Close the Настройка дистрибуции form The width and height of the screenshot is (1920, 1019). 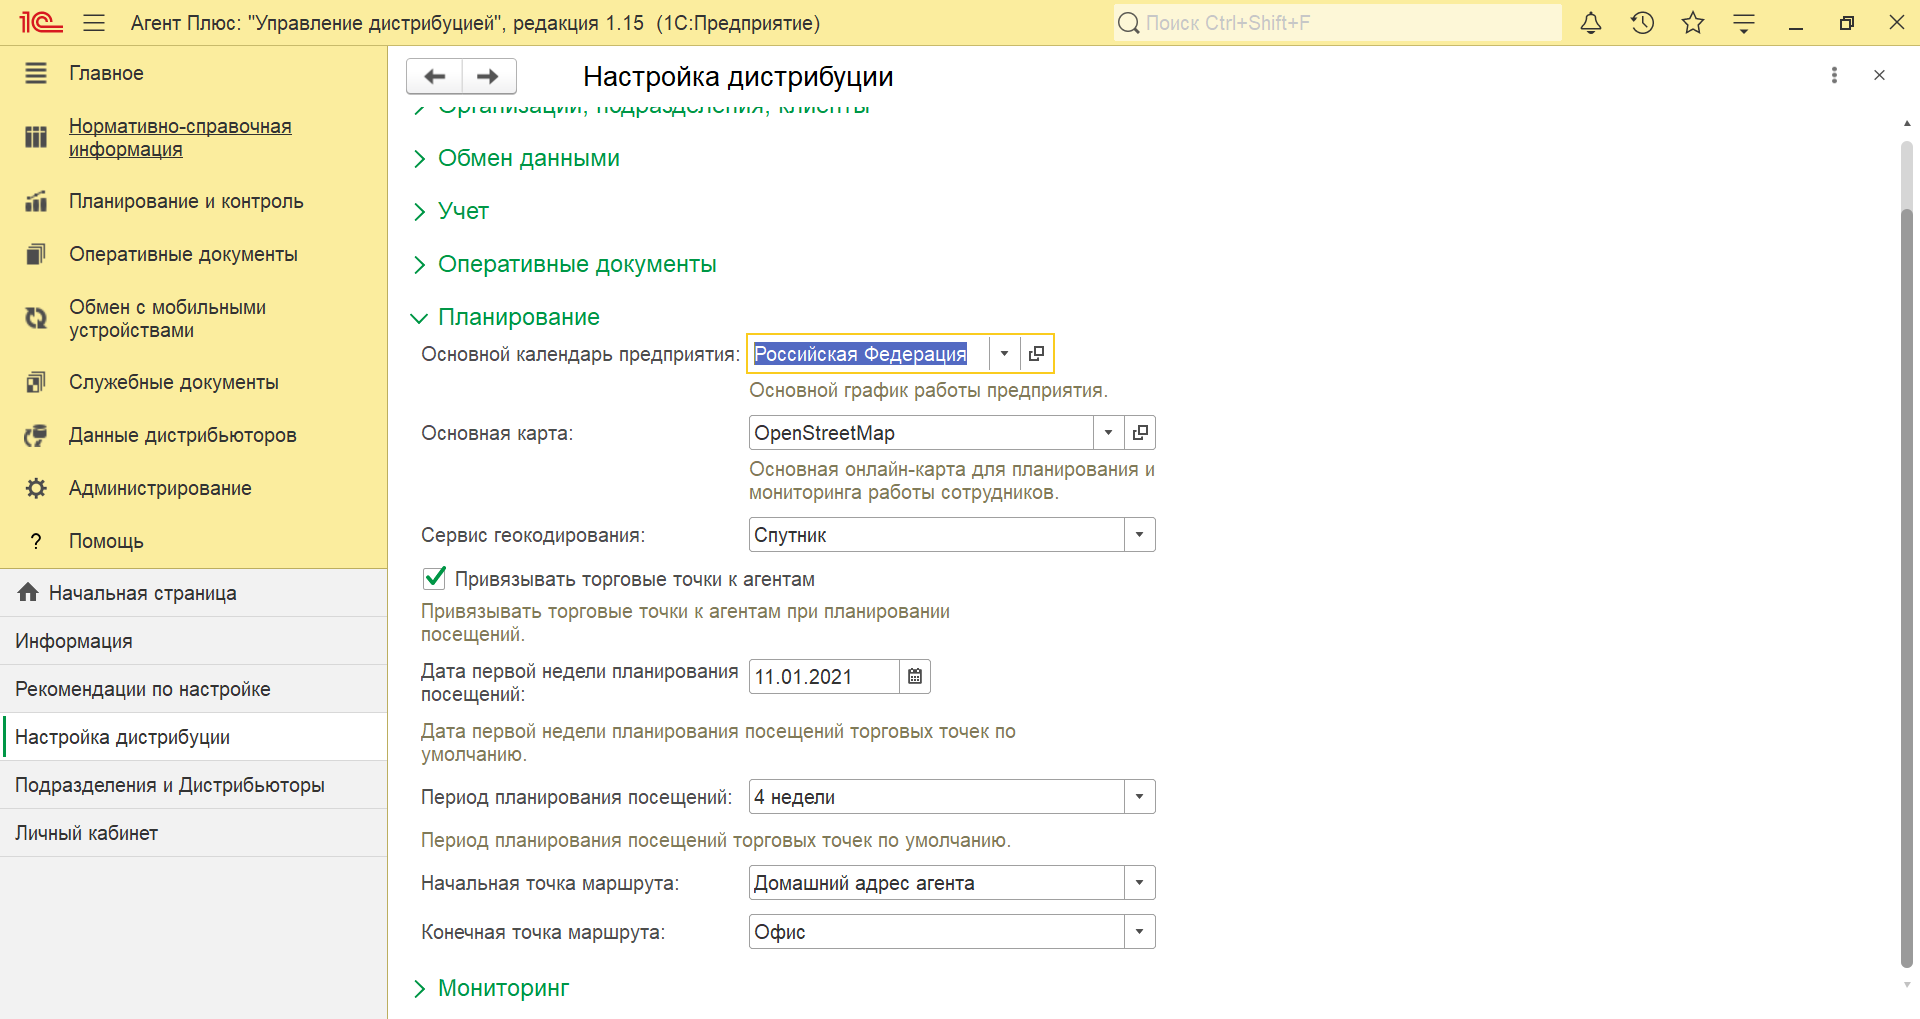point(1879,75)
